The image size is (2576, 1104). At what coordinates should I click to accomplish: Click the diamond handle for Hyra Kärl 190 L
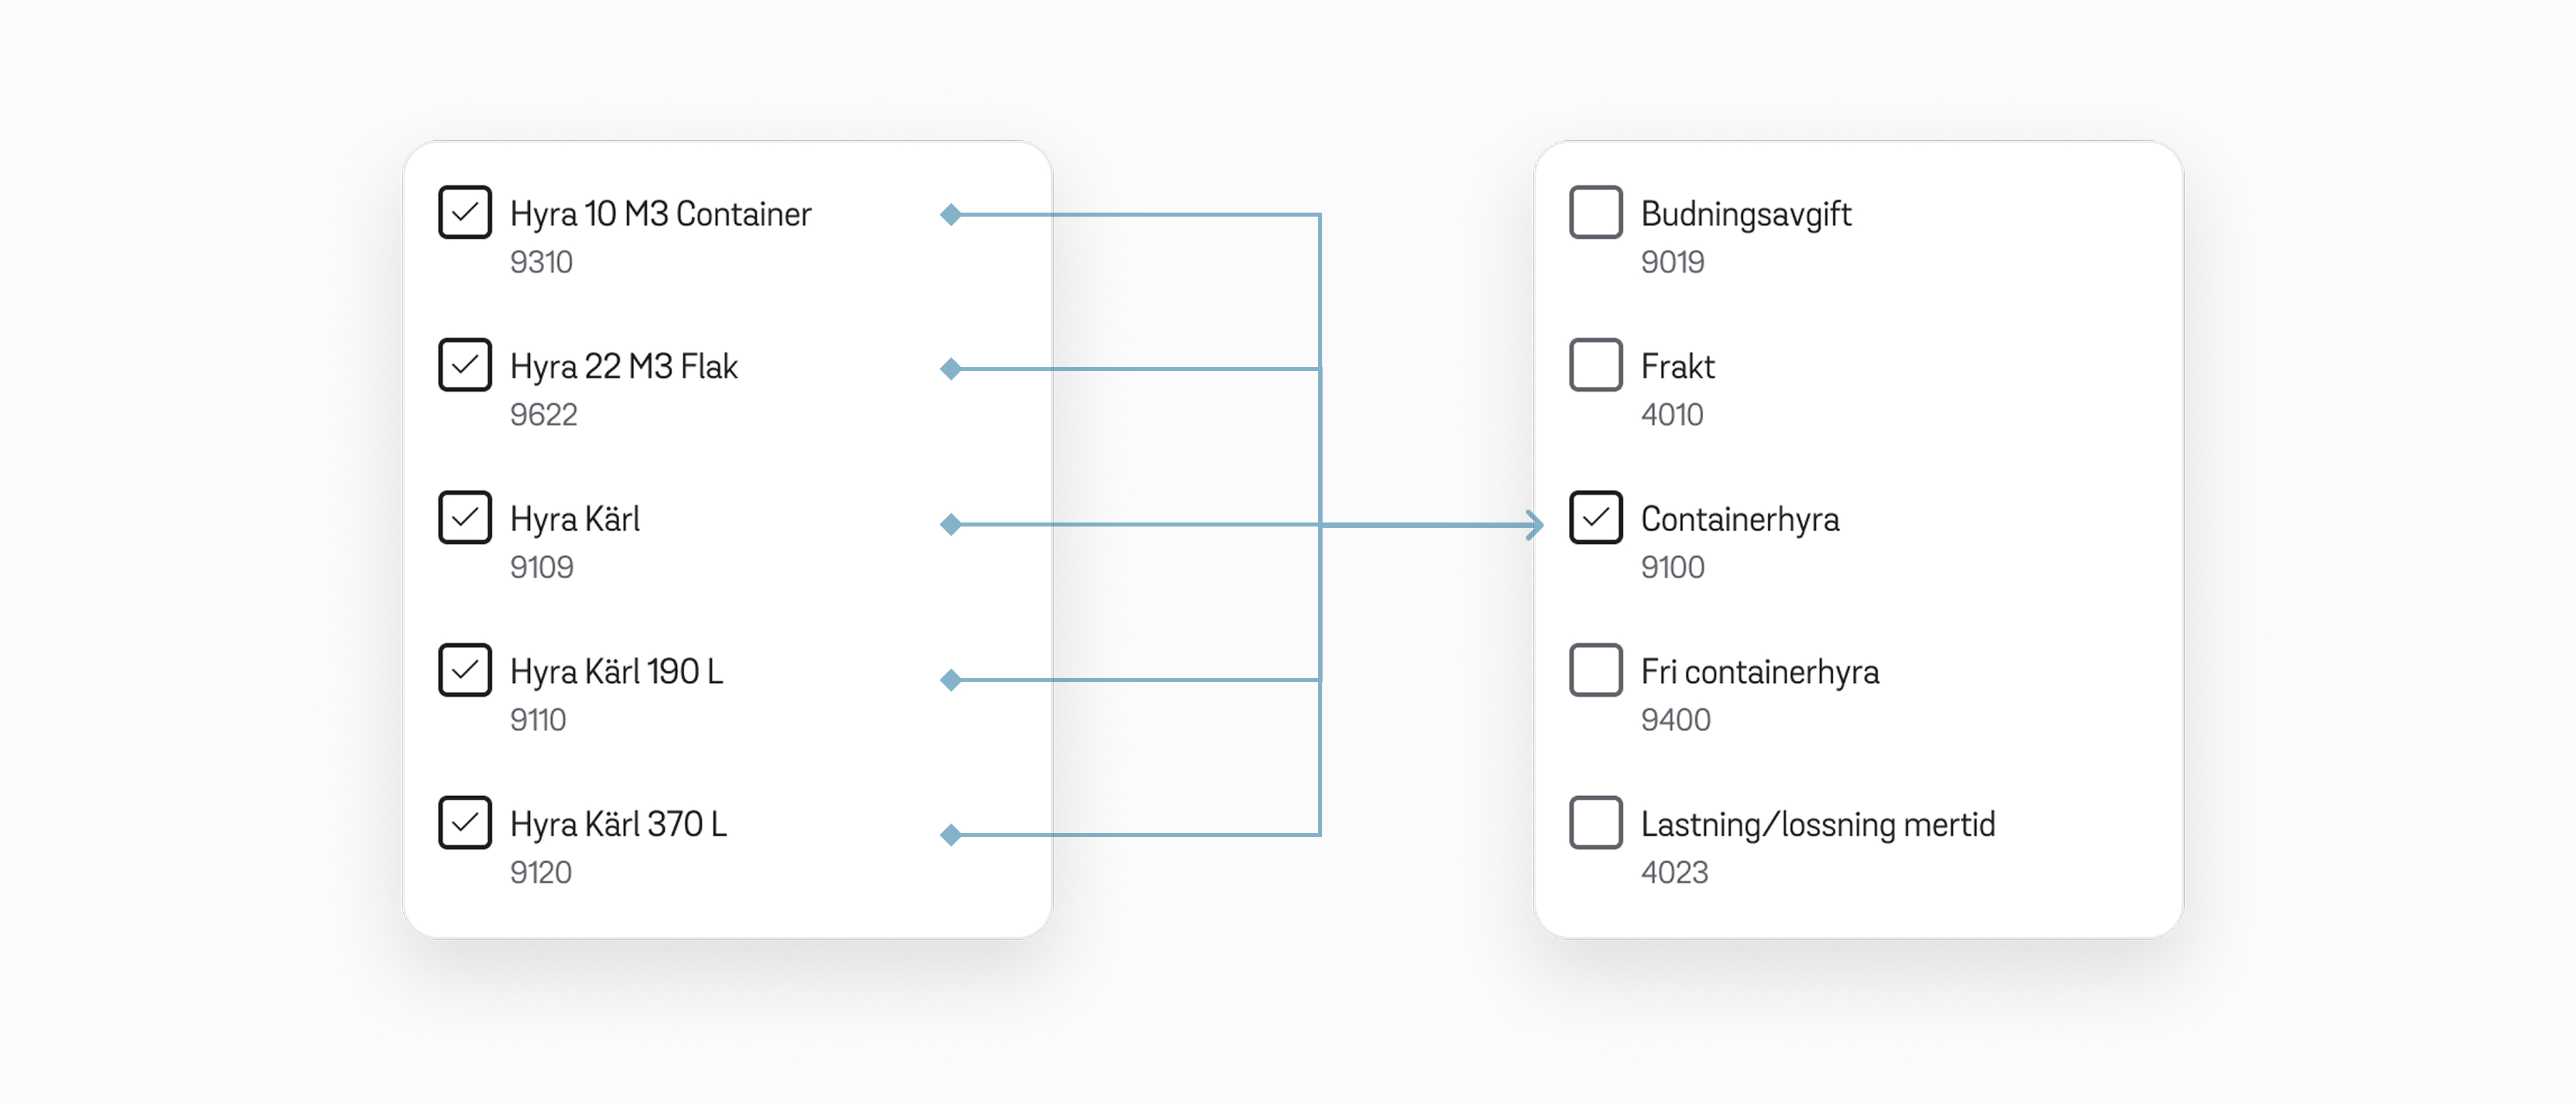[951, 680]
